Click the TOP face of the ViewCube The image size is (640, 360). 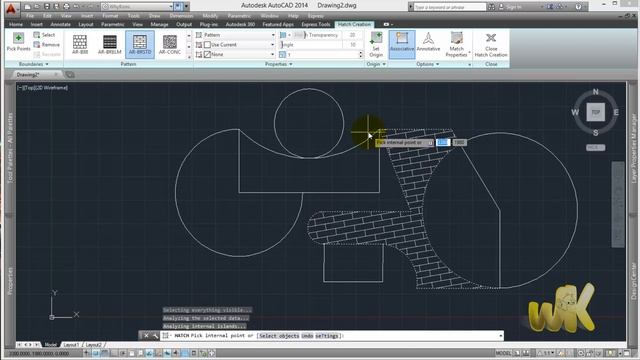pos(596,112)
